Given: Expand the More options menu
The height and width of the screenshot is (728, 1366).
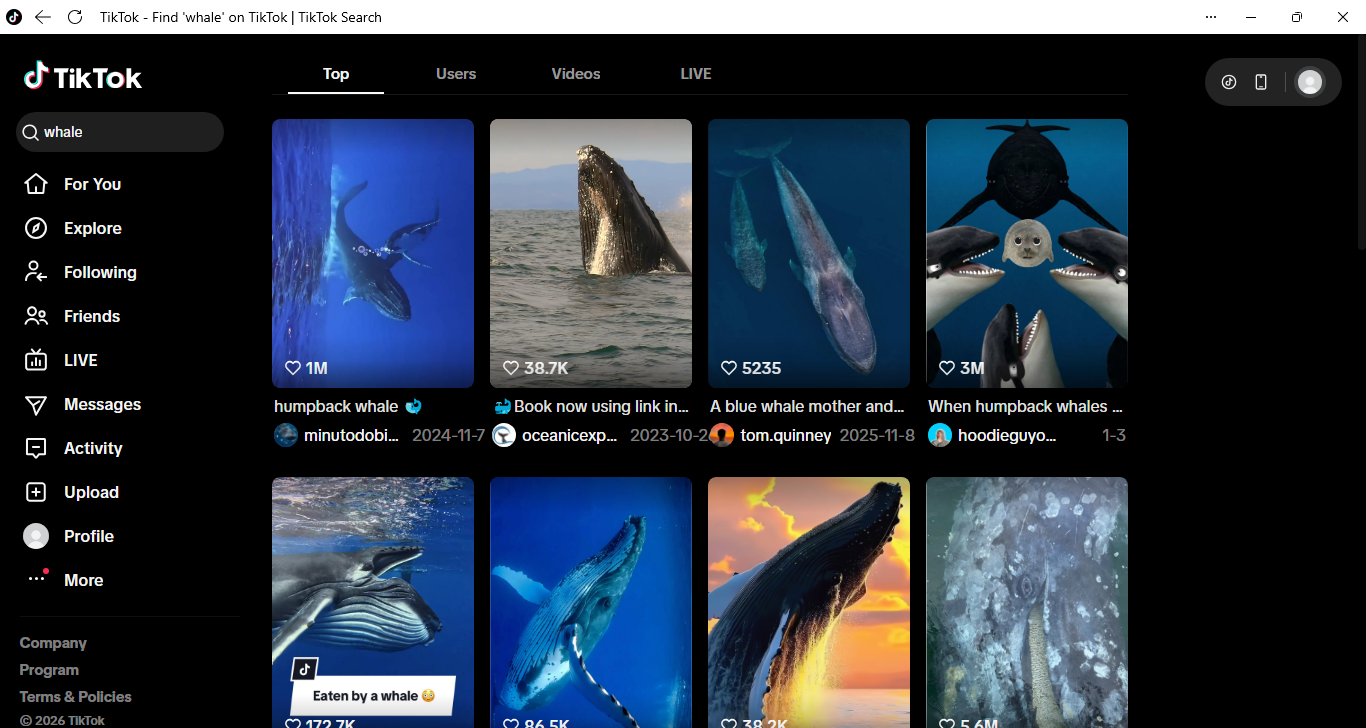Looking at the screenshot, I should pos(82,580).
